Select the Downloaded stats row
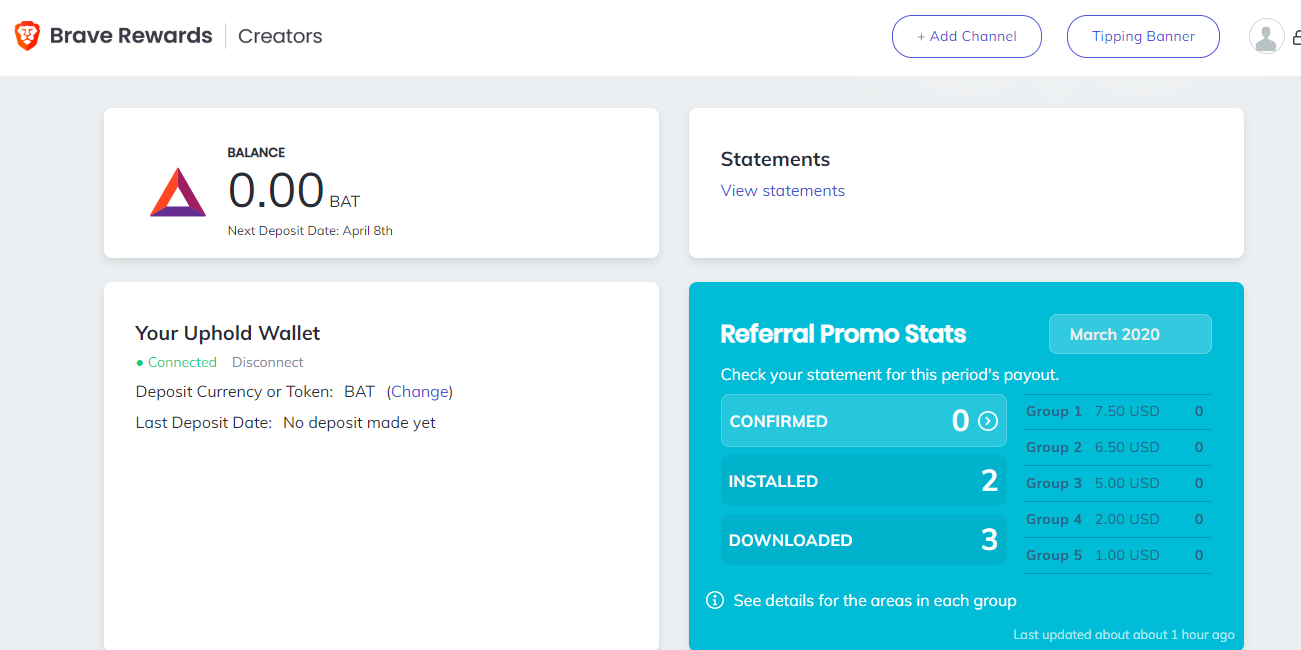 [862, 540]
